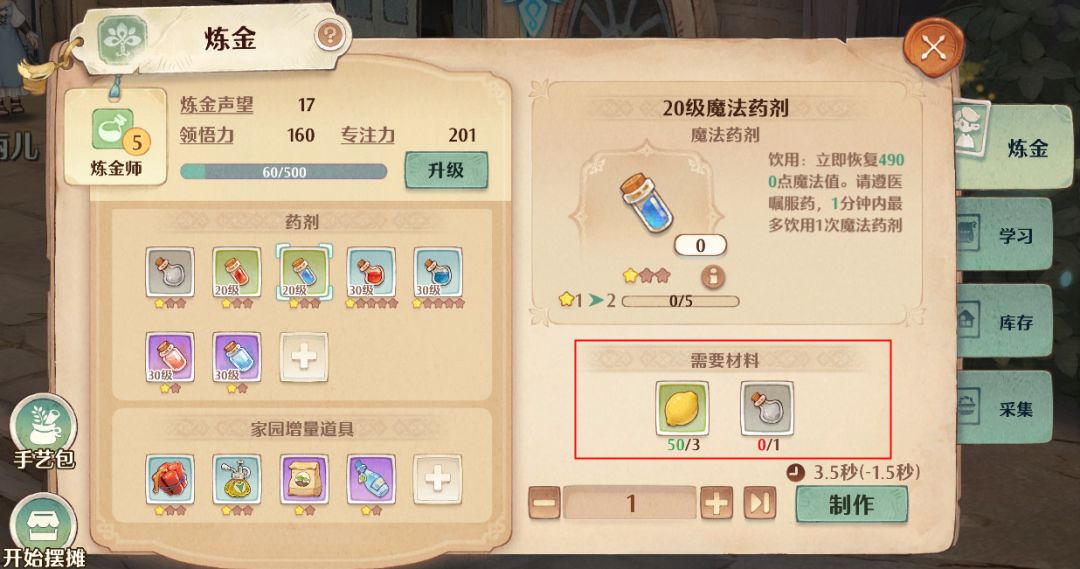
Task: Increase craft quantity with plus button
Action: point(716,503)
